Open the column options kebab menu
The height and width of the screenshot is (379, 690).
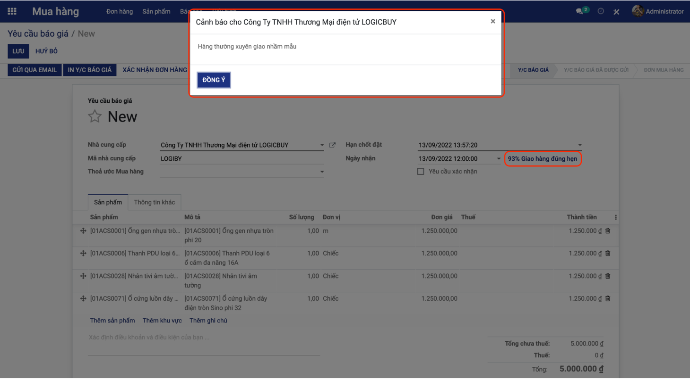(615, 217)
